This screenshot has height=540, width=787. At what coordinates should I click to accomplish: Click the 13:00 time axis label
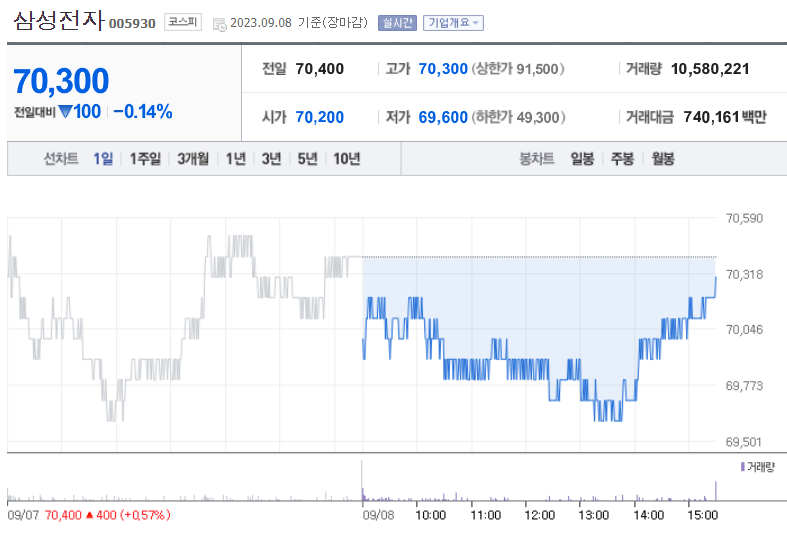tap(594, 515)
